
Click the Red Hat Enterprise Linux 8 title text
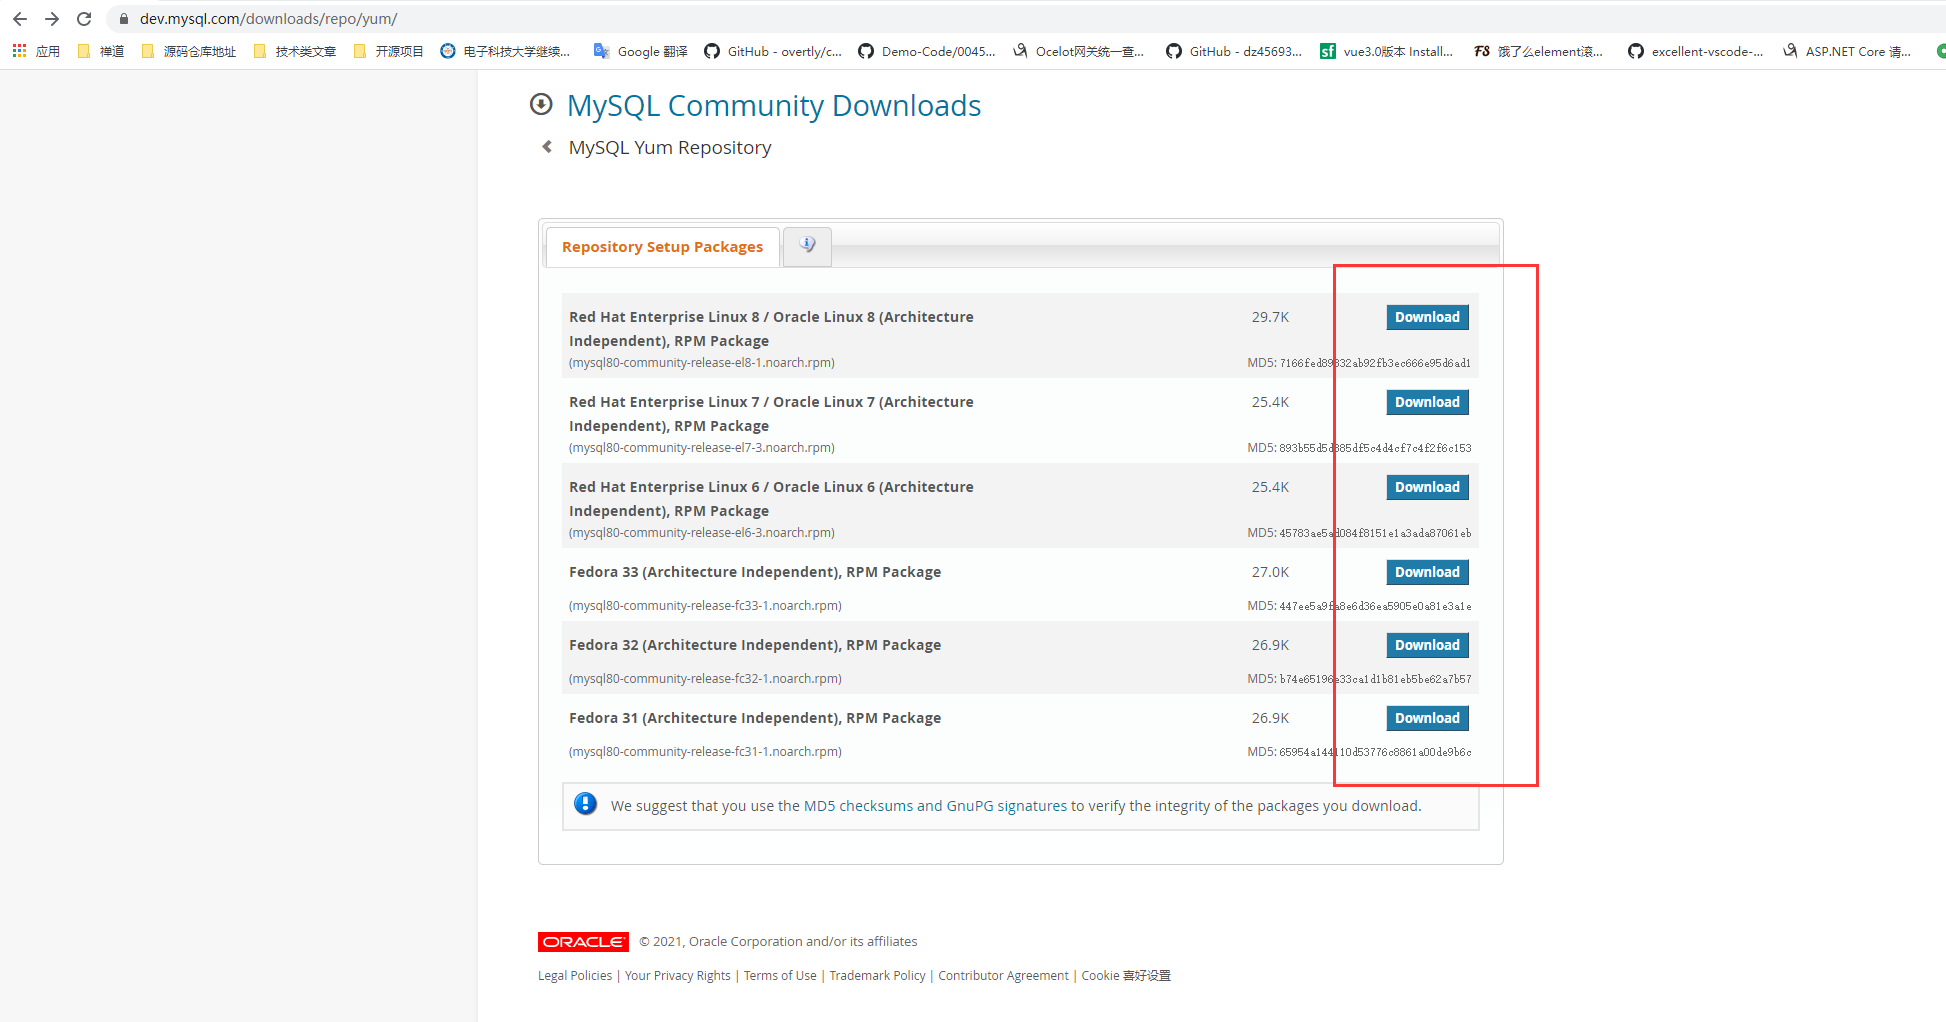(771, 329)
